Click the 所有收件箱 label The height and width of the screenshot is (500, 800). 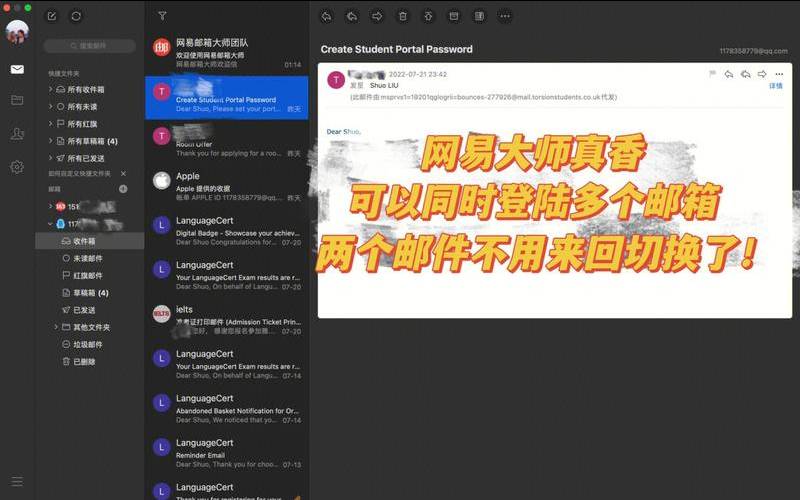click(x=86, y=89)
